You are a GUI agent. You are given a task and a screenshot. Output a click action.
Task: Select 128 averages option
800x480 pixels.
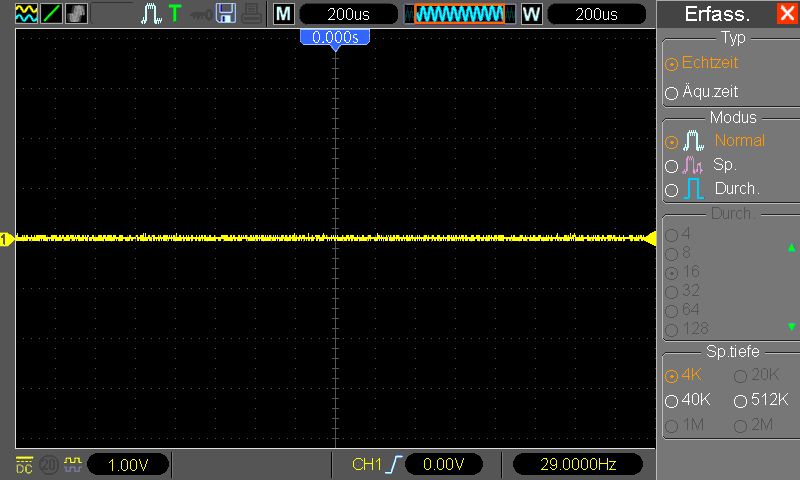[x=687, y=329]
